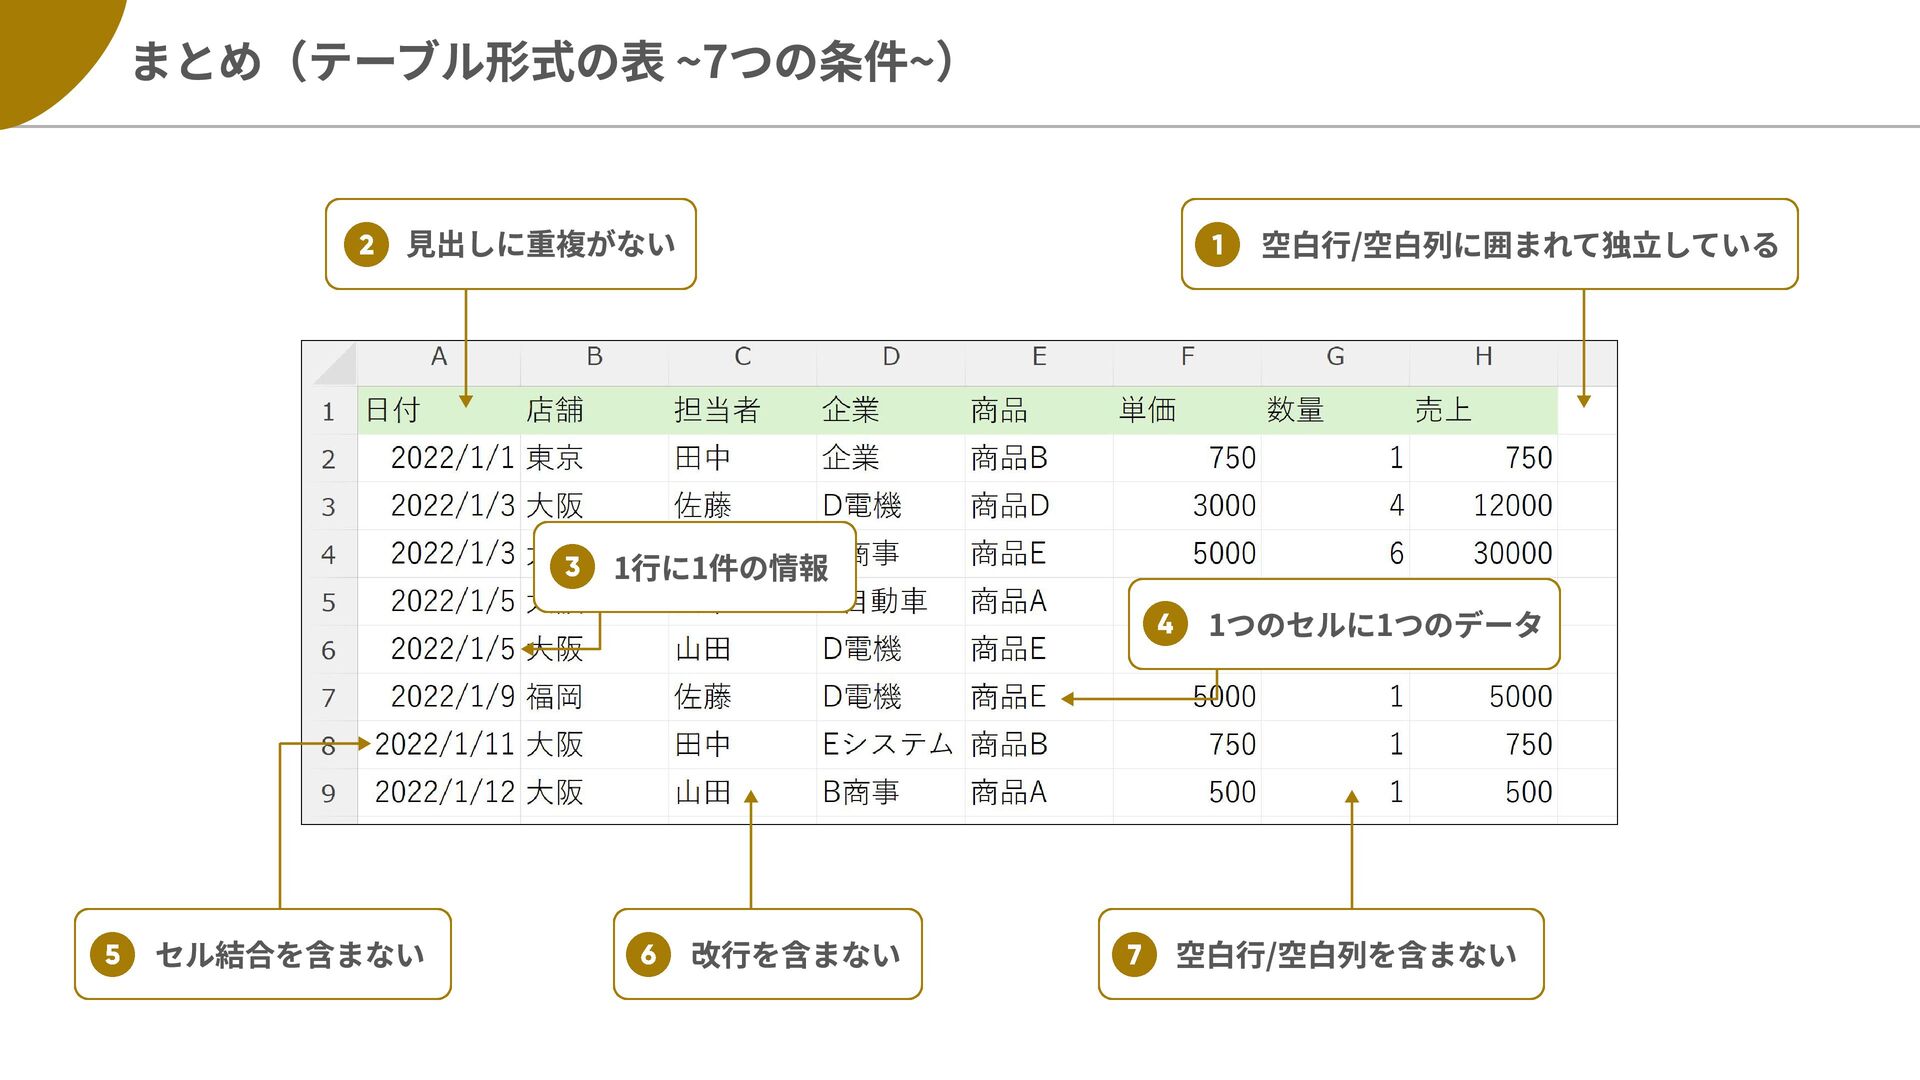
Task: Click the unit price 3000 cell
Action: pos(1187,506)
